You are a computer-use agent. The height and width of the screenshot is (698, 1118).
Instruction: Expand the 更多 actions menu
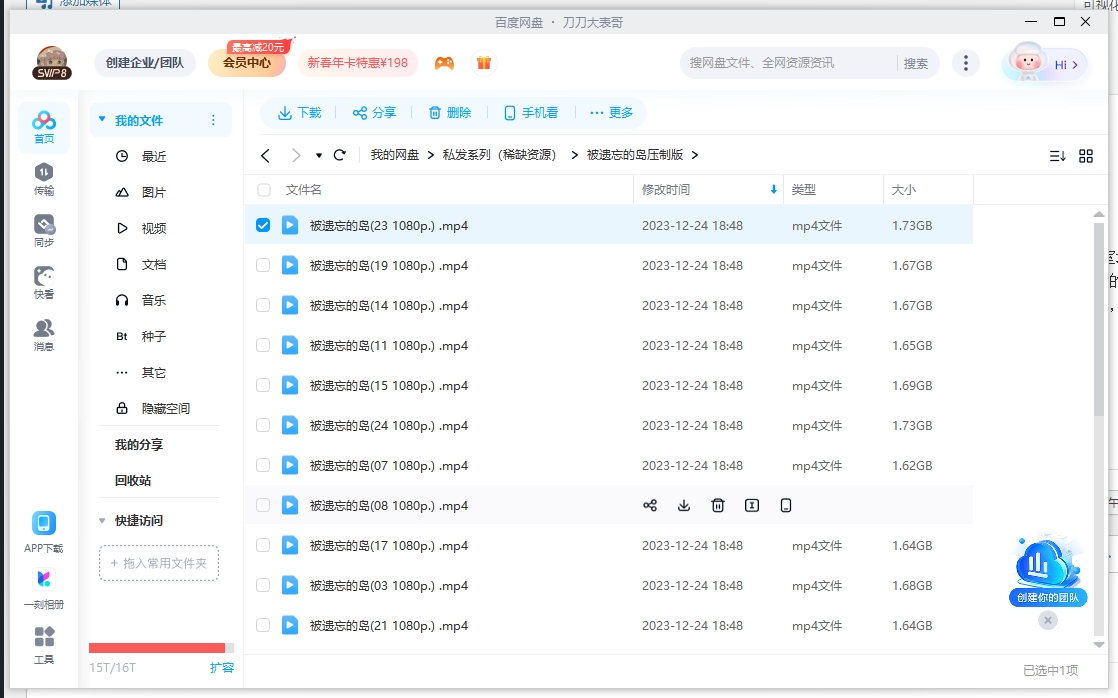tap(613, 112)
